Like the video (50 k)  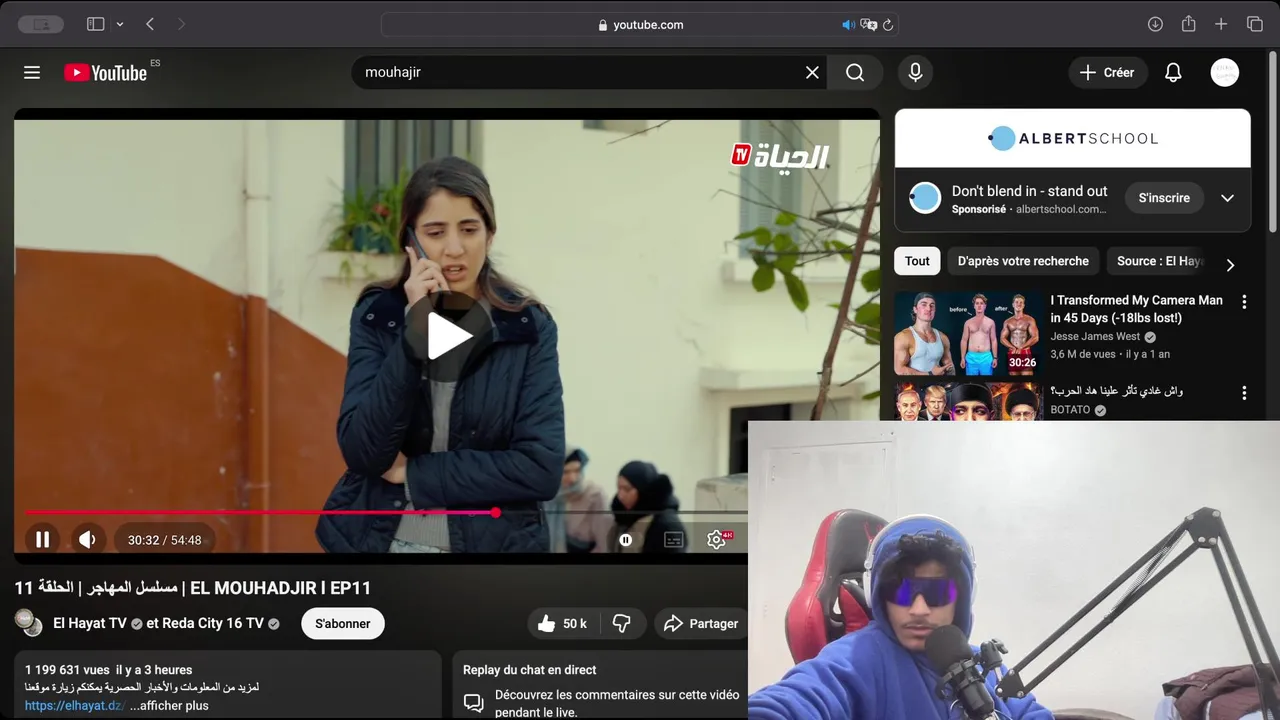click(562, 623)
